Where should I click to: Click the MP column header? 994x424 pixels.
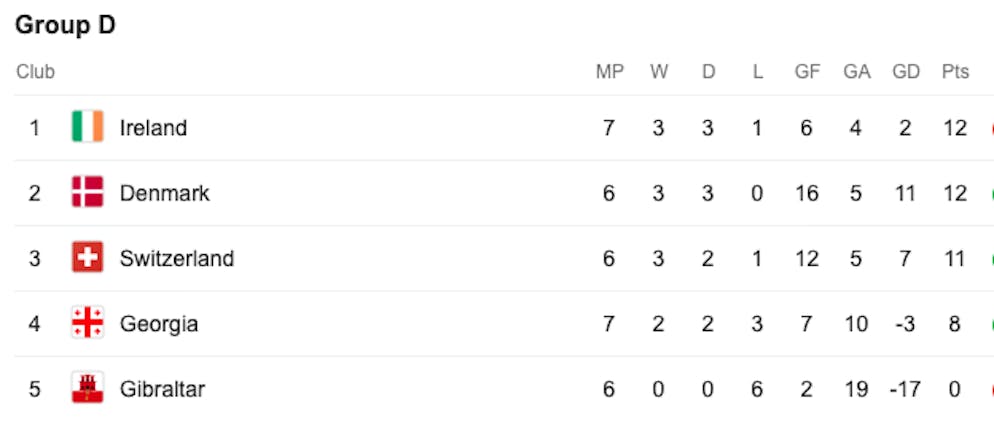609,72
